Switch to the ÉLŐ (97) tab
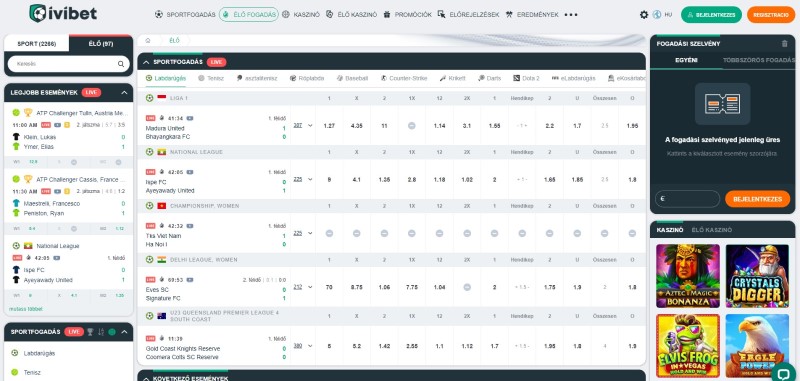This screenshot has width=800, height=381. pos(101,44)
